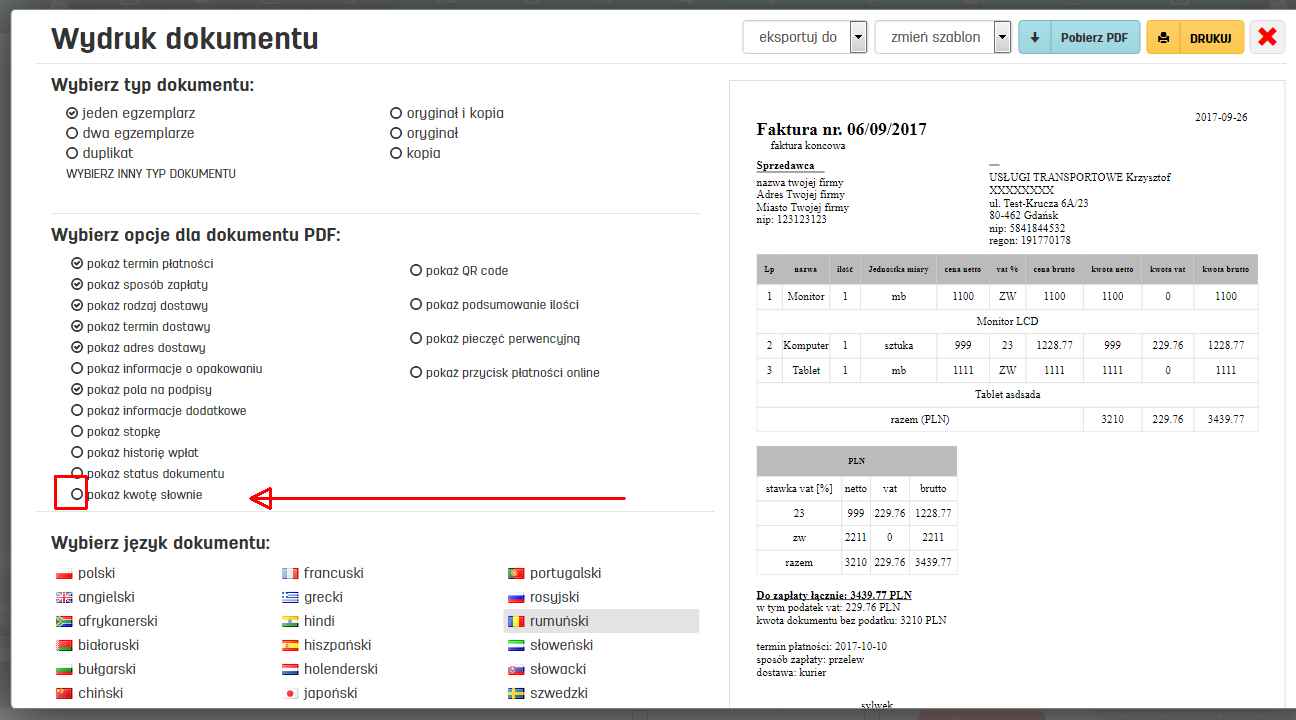Select the British flag icon for angielski
This screenshot has height=720, width=1296.
63,597
